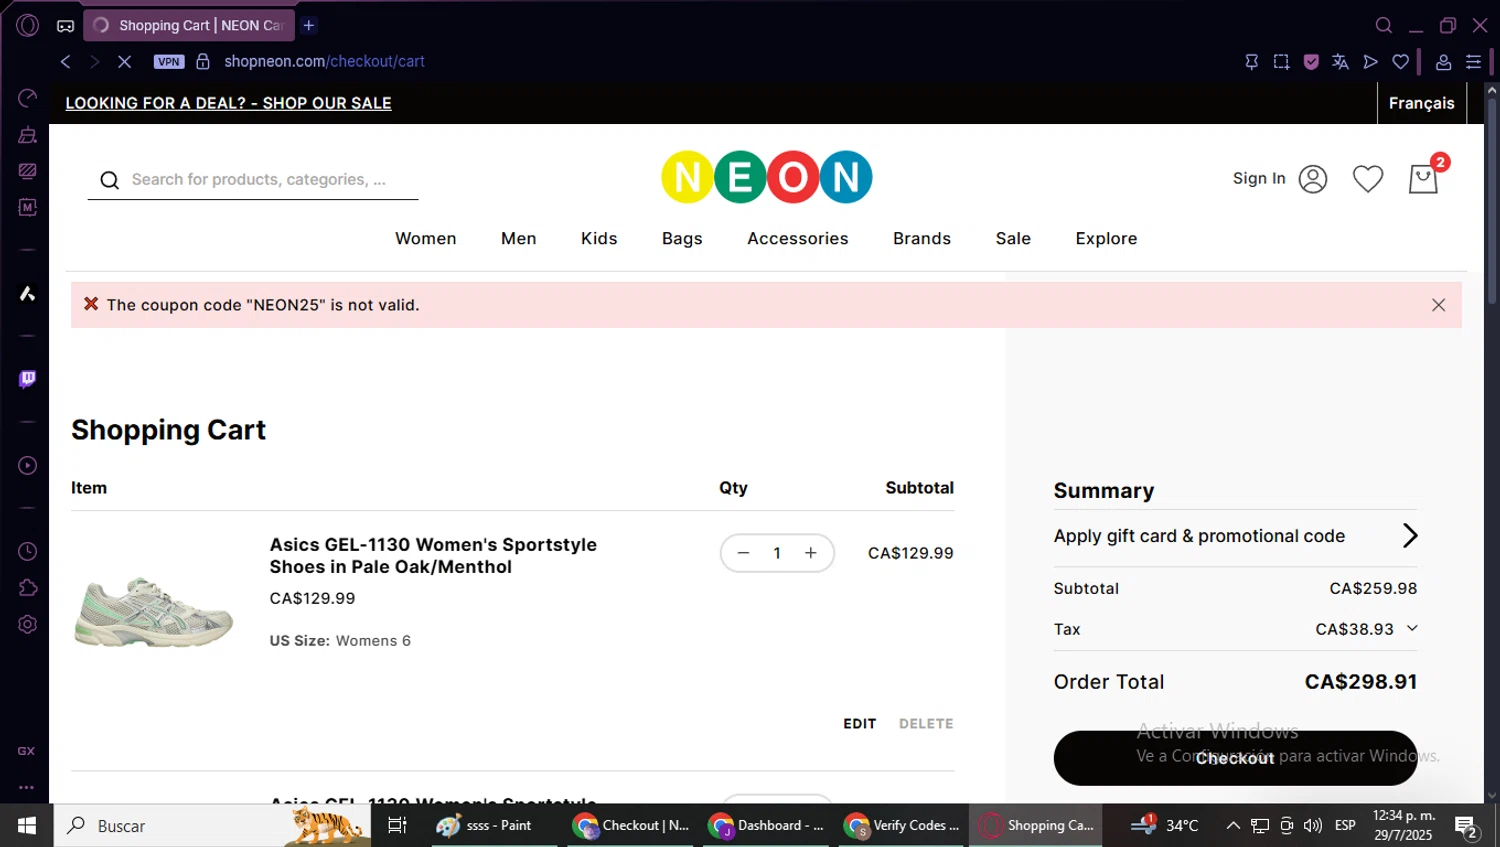Open the browser tab search
Screen dimensions: 1500x847
(x=1384, y=25)
